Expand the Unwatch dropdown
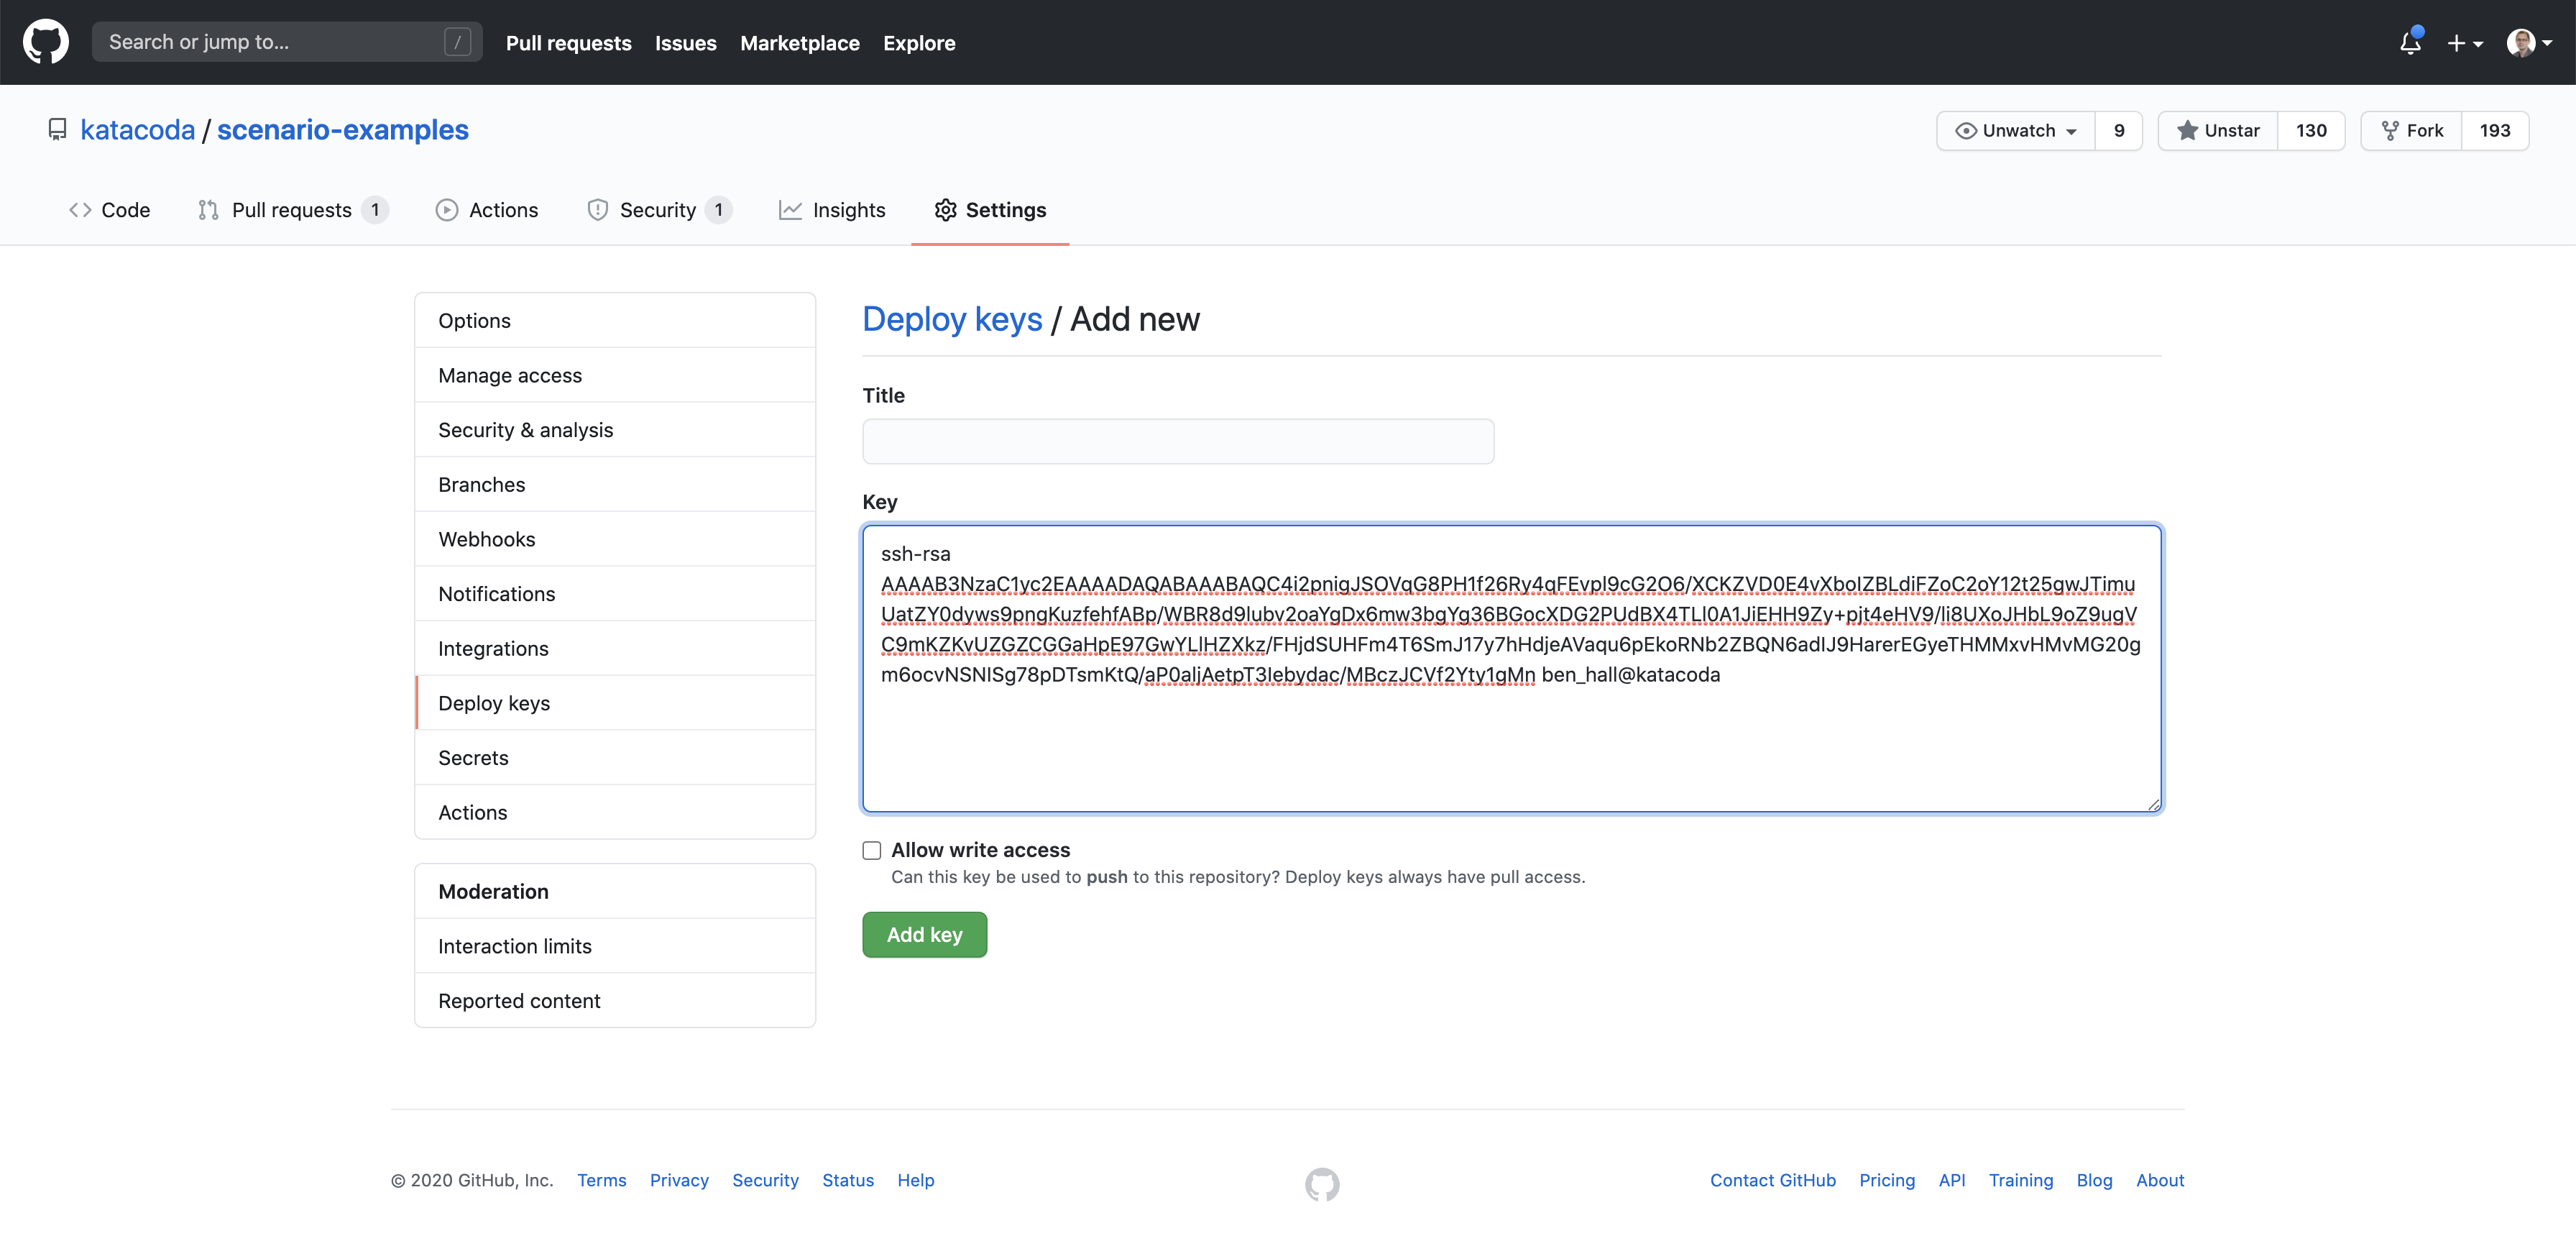The height and width of the screenshot is (1241, 2576). coord(2016,131)
